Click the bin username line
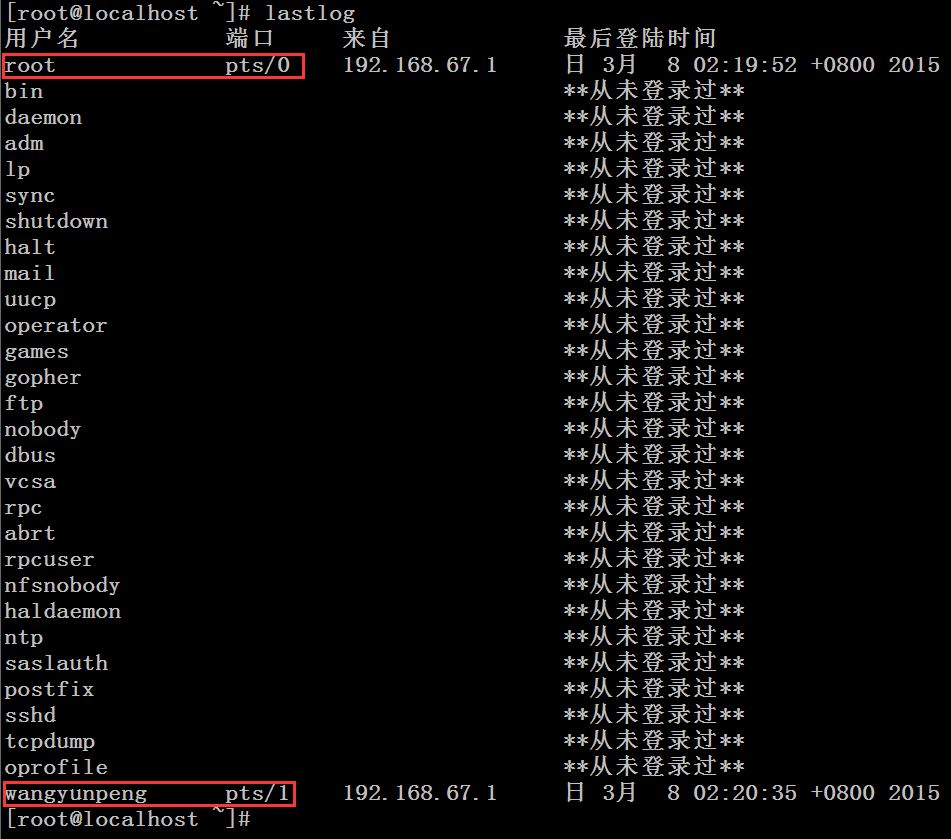The image size is (951, 839). click(24, 91)
